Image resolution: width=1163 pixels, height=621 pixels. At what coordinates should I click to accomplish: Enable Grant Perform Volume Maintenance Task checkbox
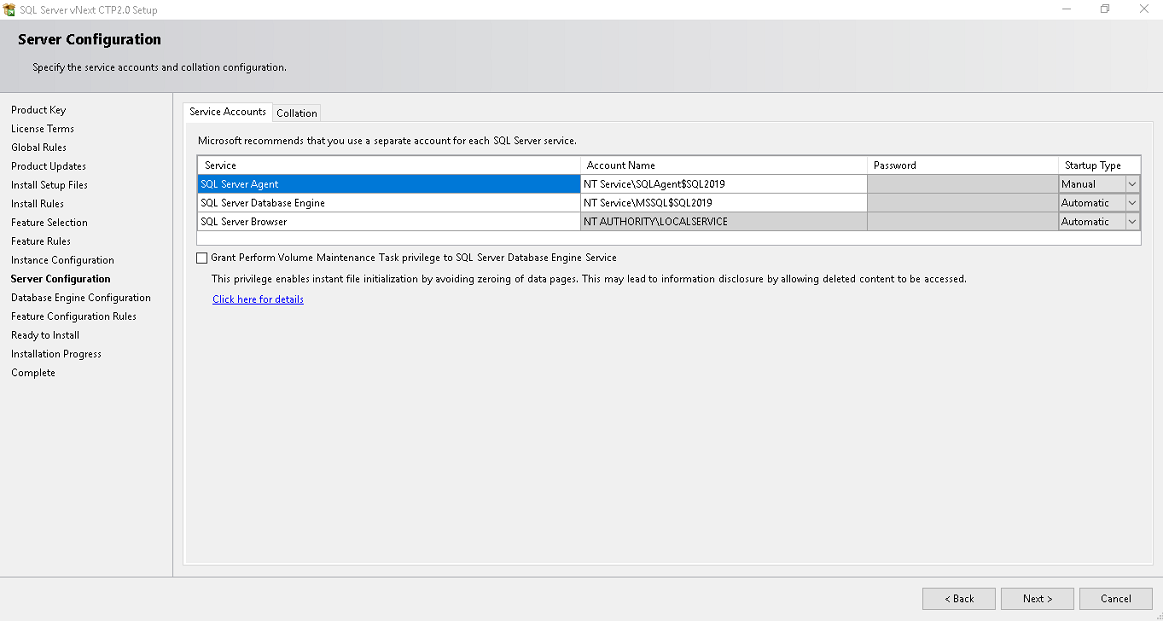tap(203, 258)
